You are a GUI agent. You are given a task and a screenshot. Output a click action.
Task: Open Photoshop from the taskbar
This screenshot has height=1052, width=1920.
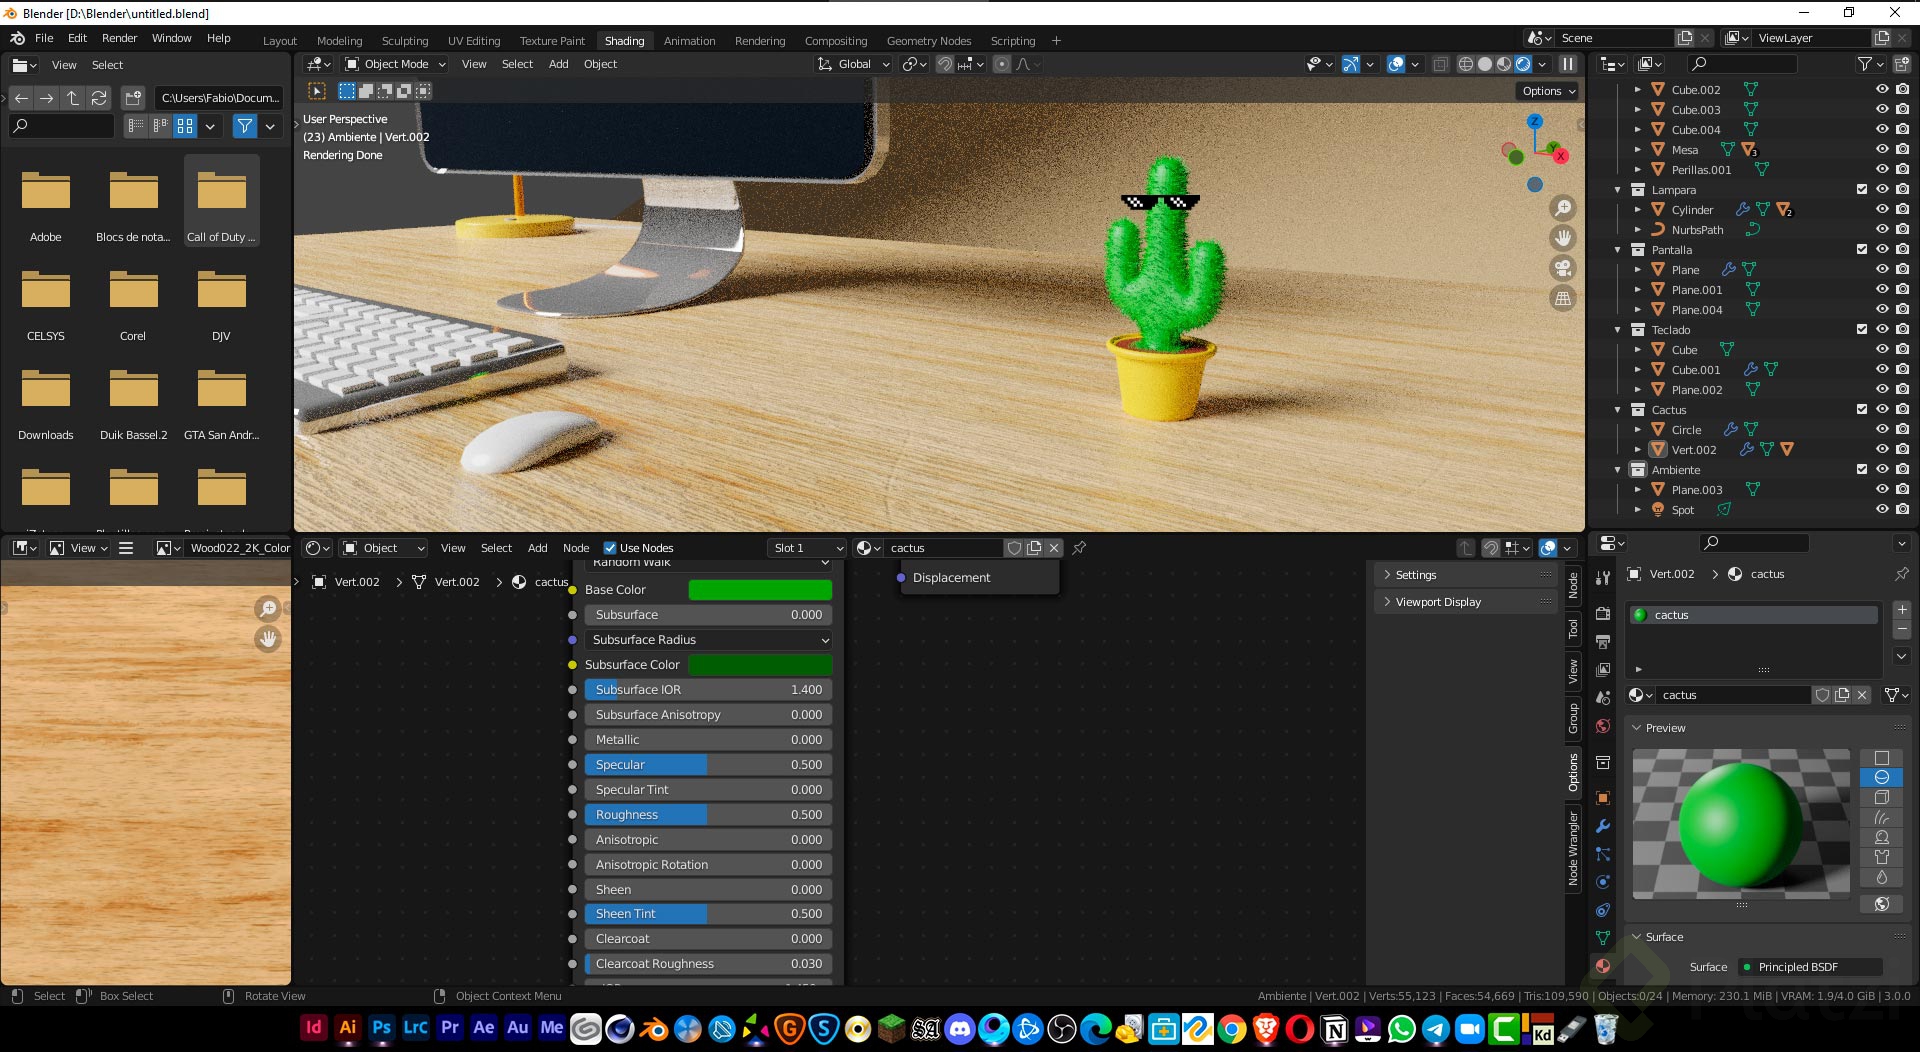click(381, 1028)
